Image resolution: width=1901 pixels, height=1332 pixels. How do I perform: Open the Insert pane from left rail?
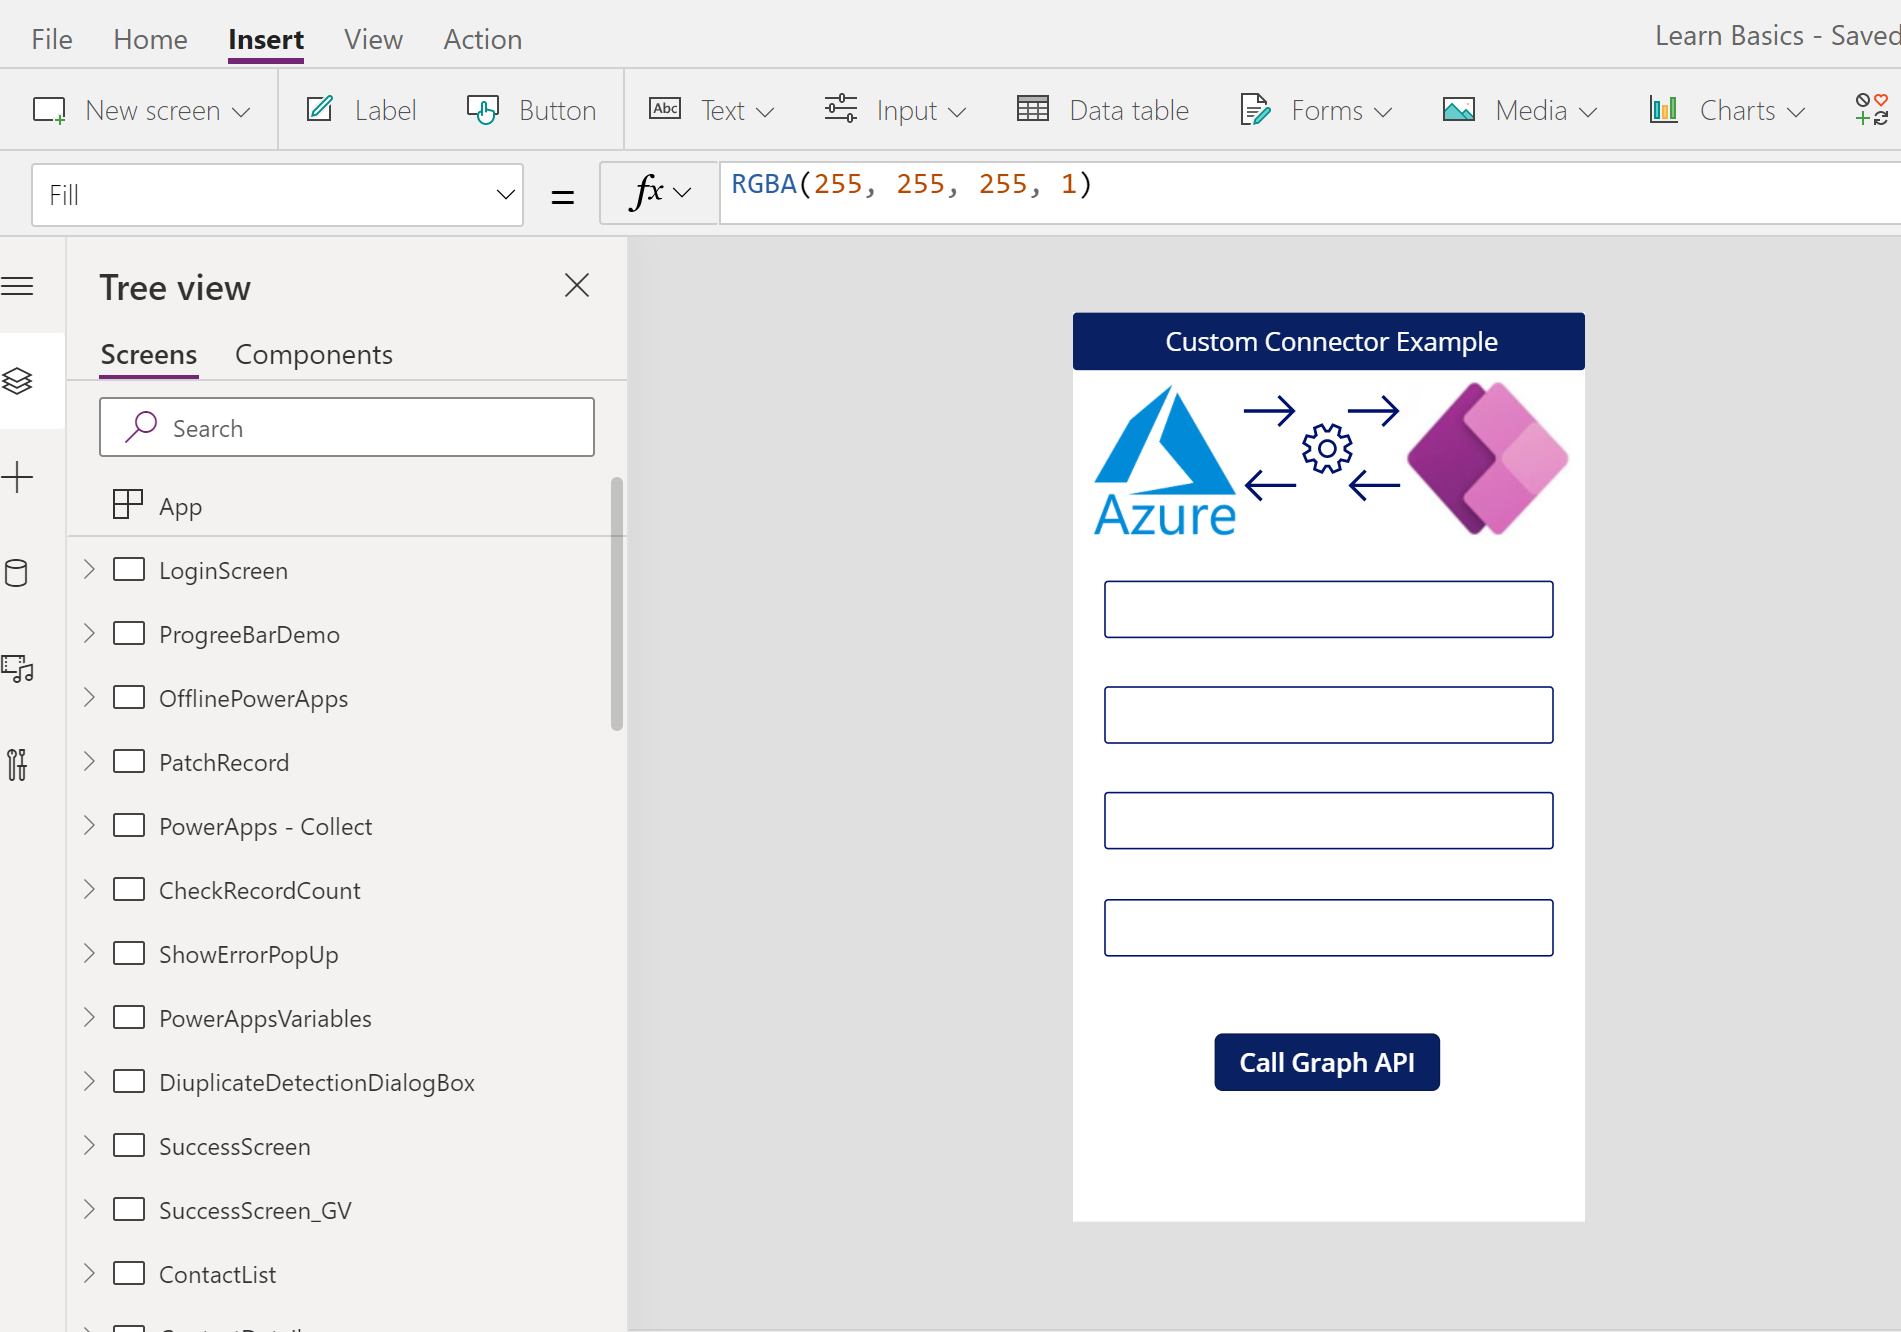18,477
